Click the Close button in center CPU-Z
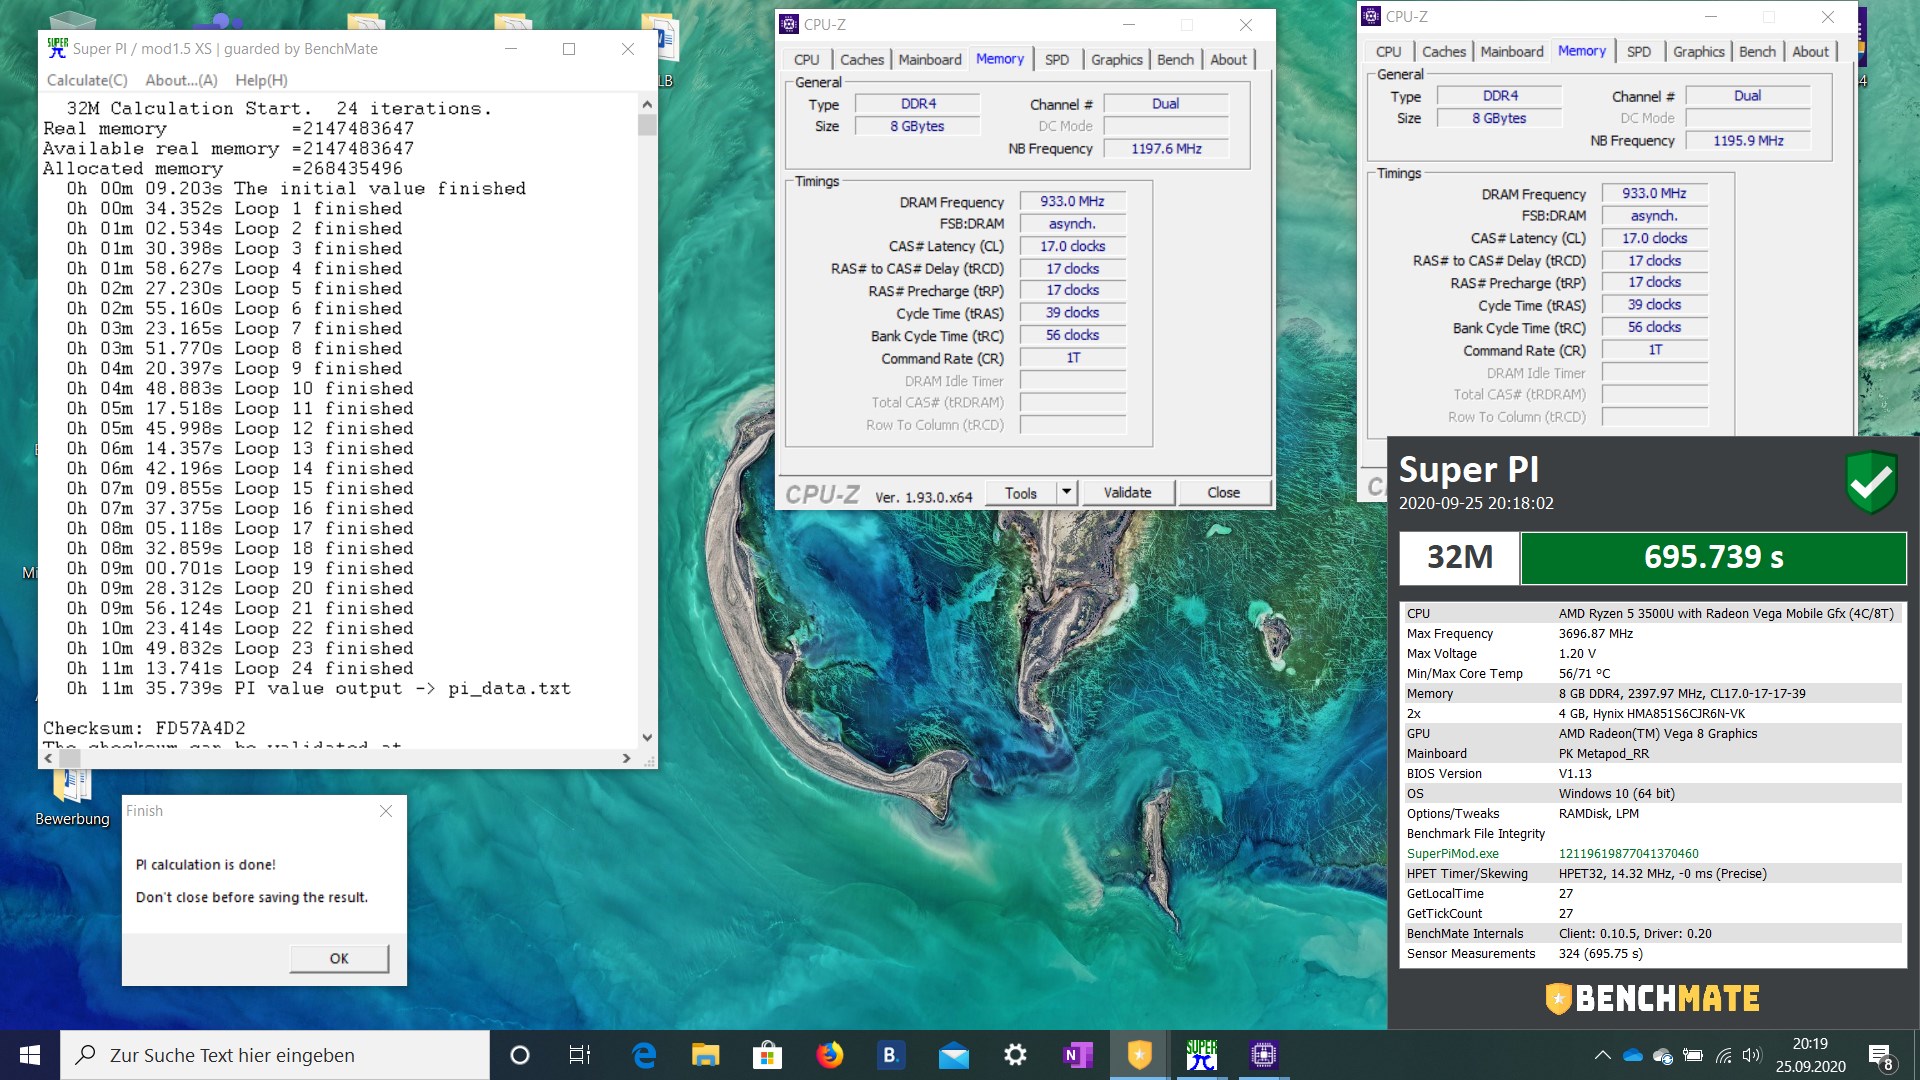Screen dimensions: 1920x1080 point(1223,493)
